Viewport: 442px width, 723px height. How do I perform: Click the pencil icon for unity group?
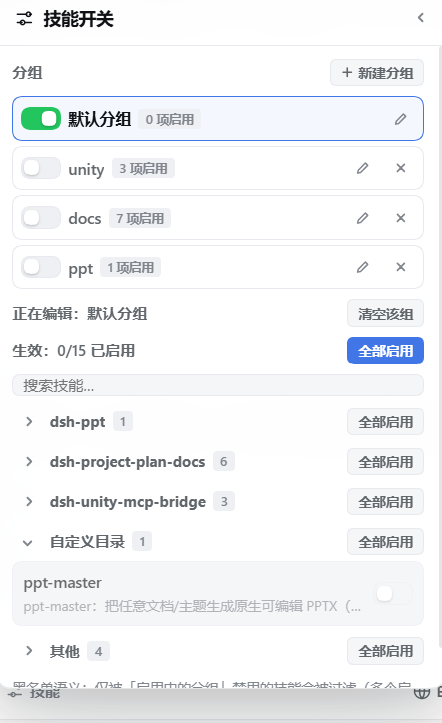coord(362,168)
